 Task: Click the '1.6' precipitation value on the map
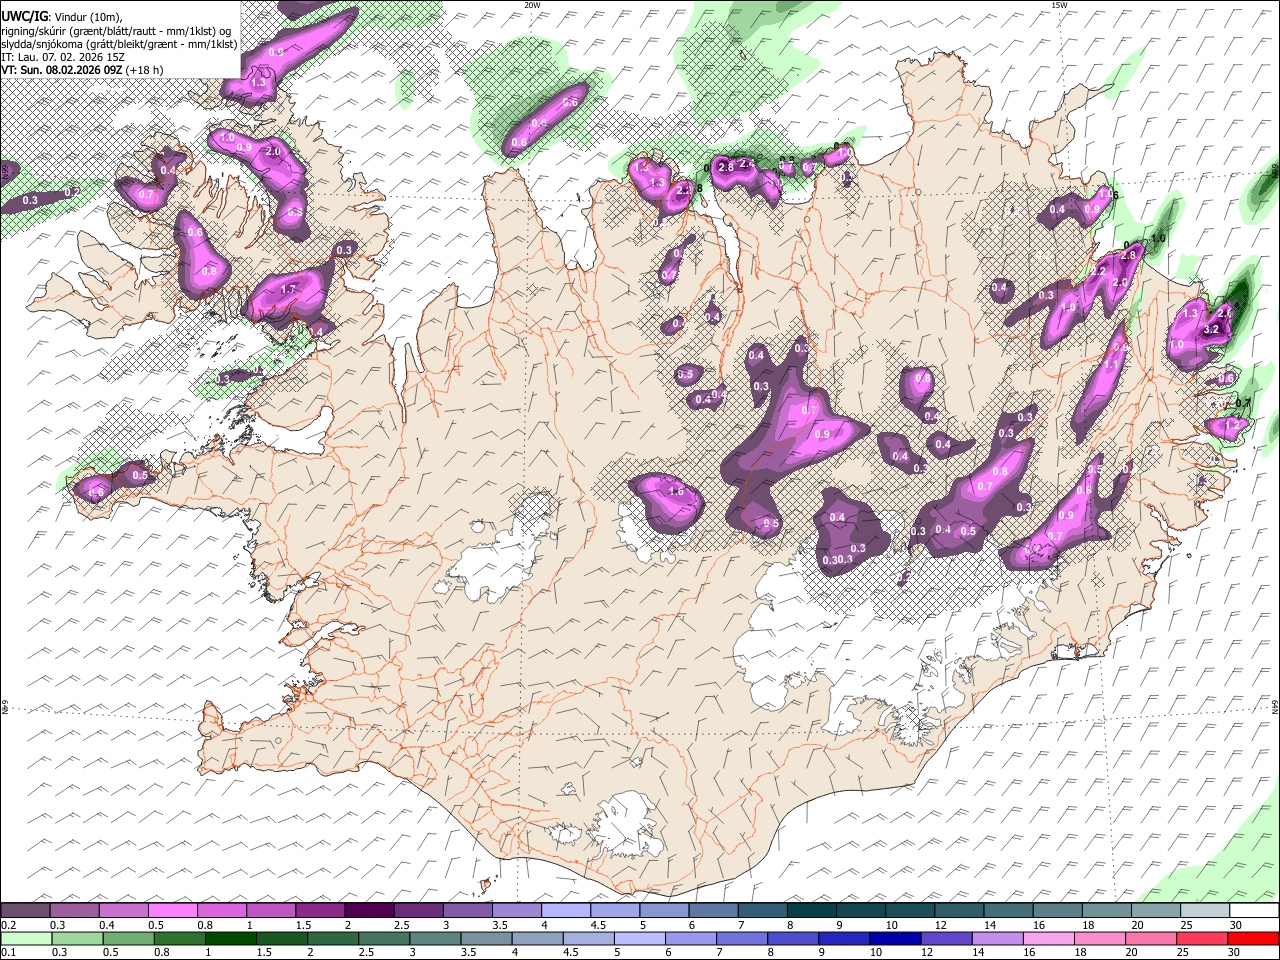point(676,491)
